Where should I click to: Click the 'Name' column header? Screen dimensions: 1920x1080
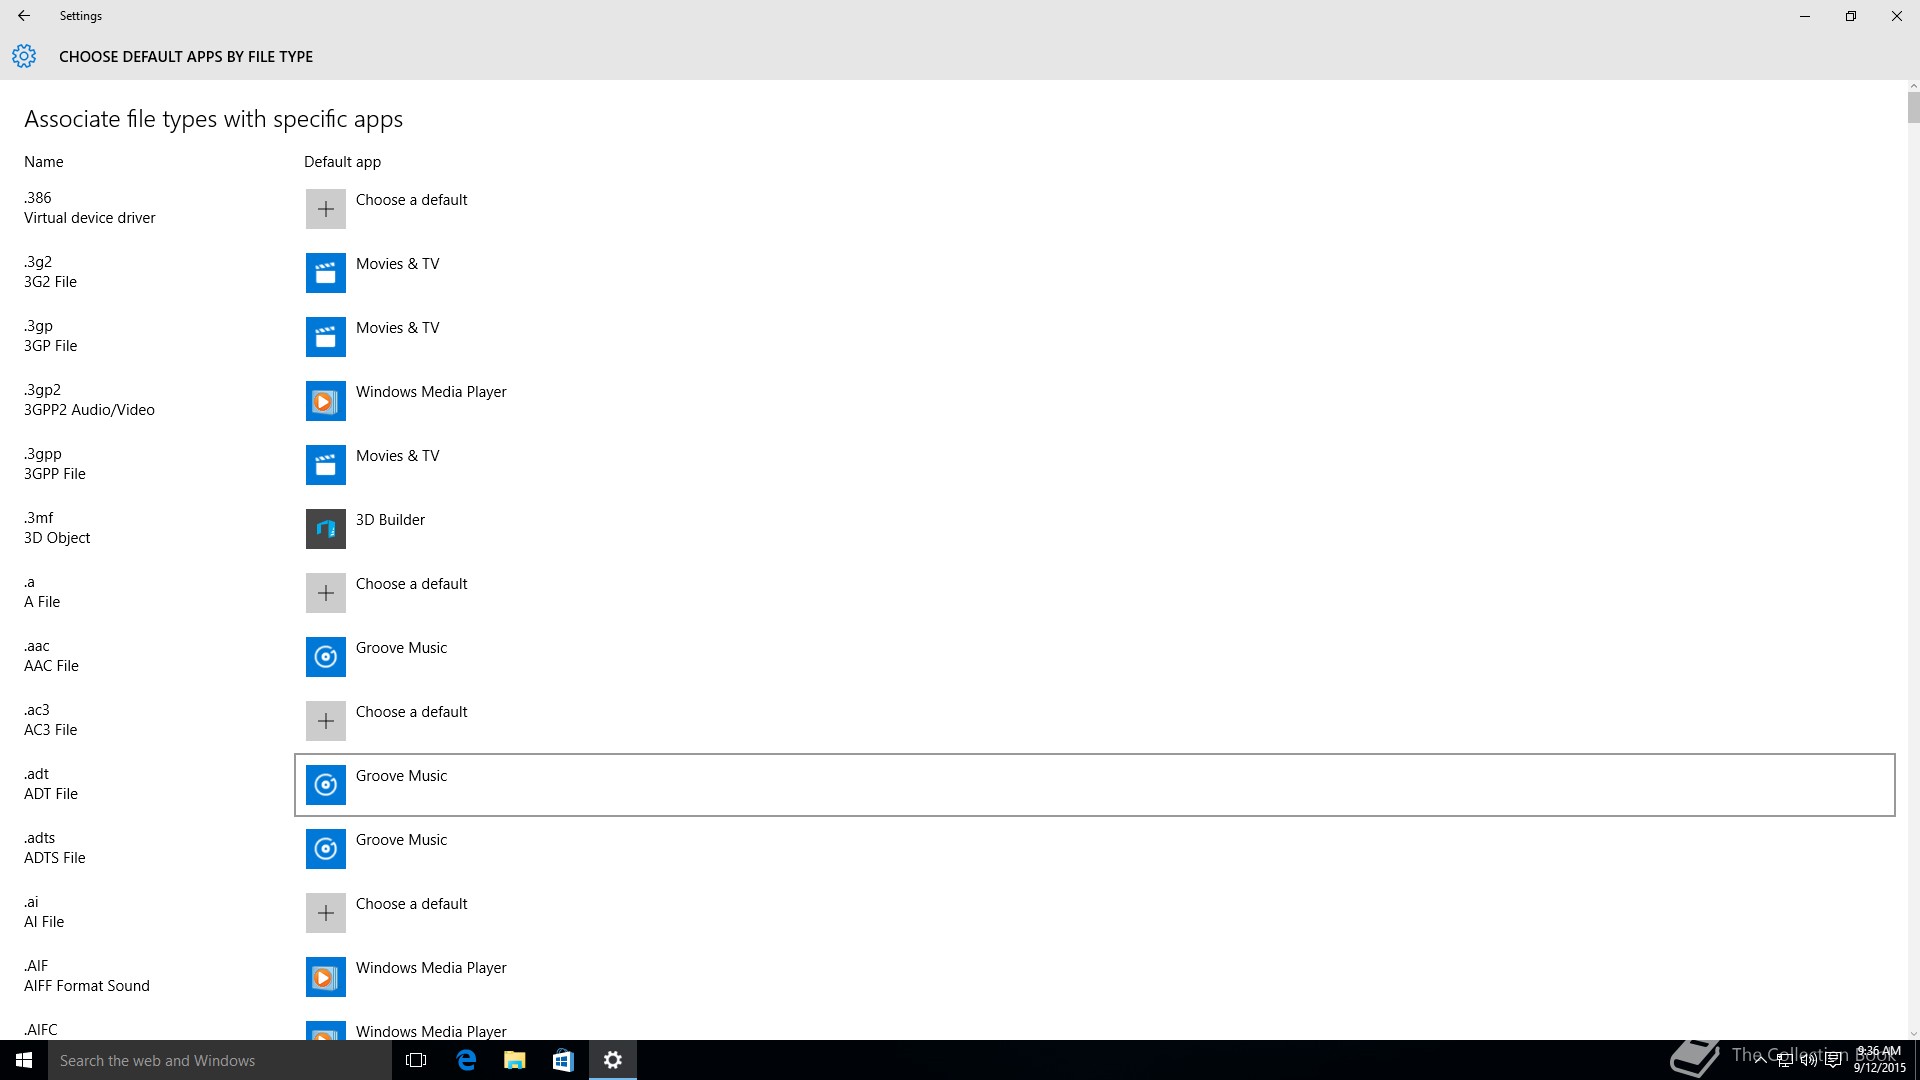(x=44, y=162)
